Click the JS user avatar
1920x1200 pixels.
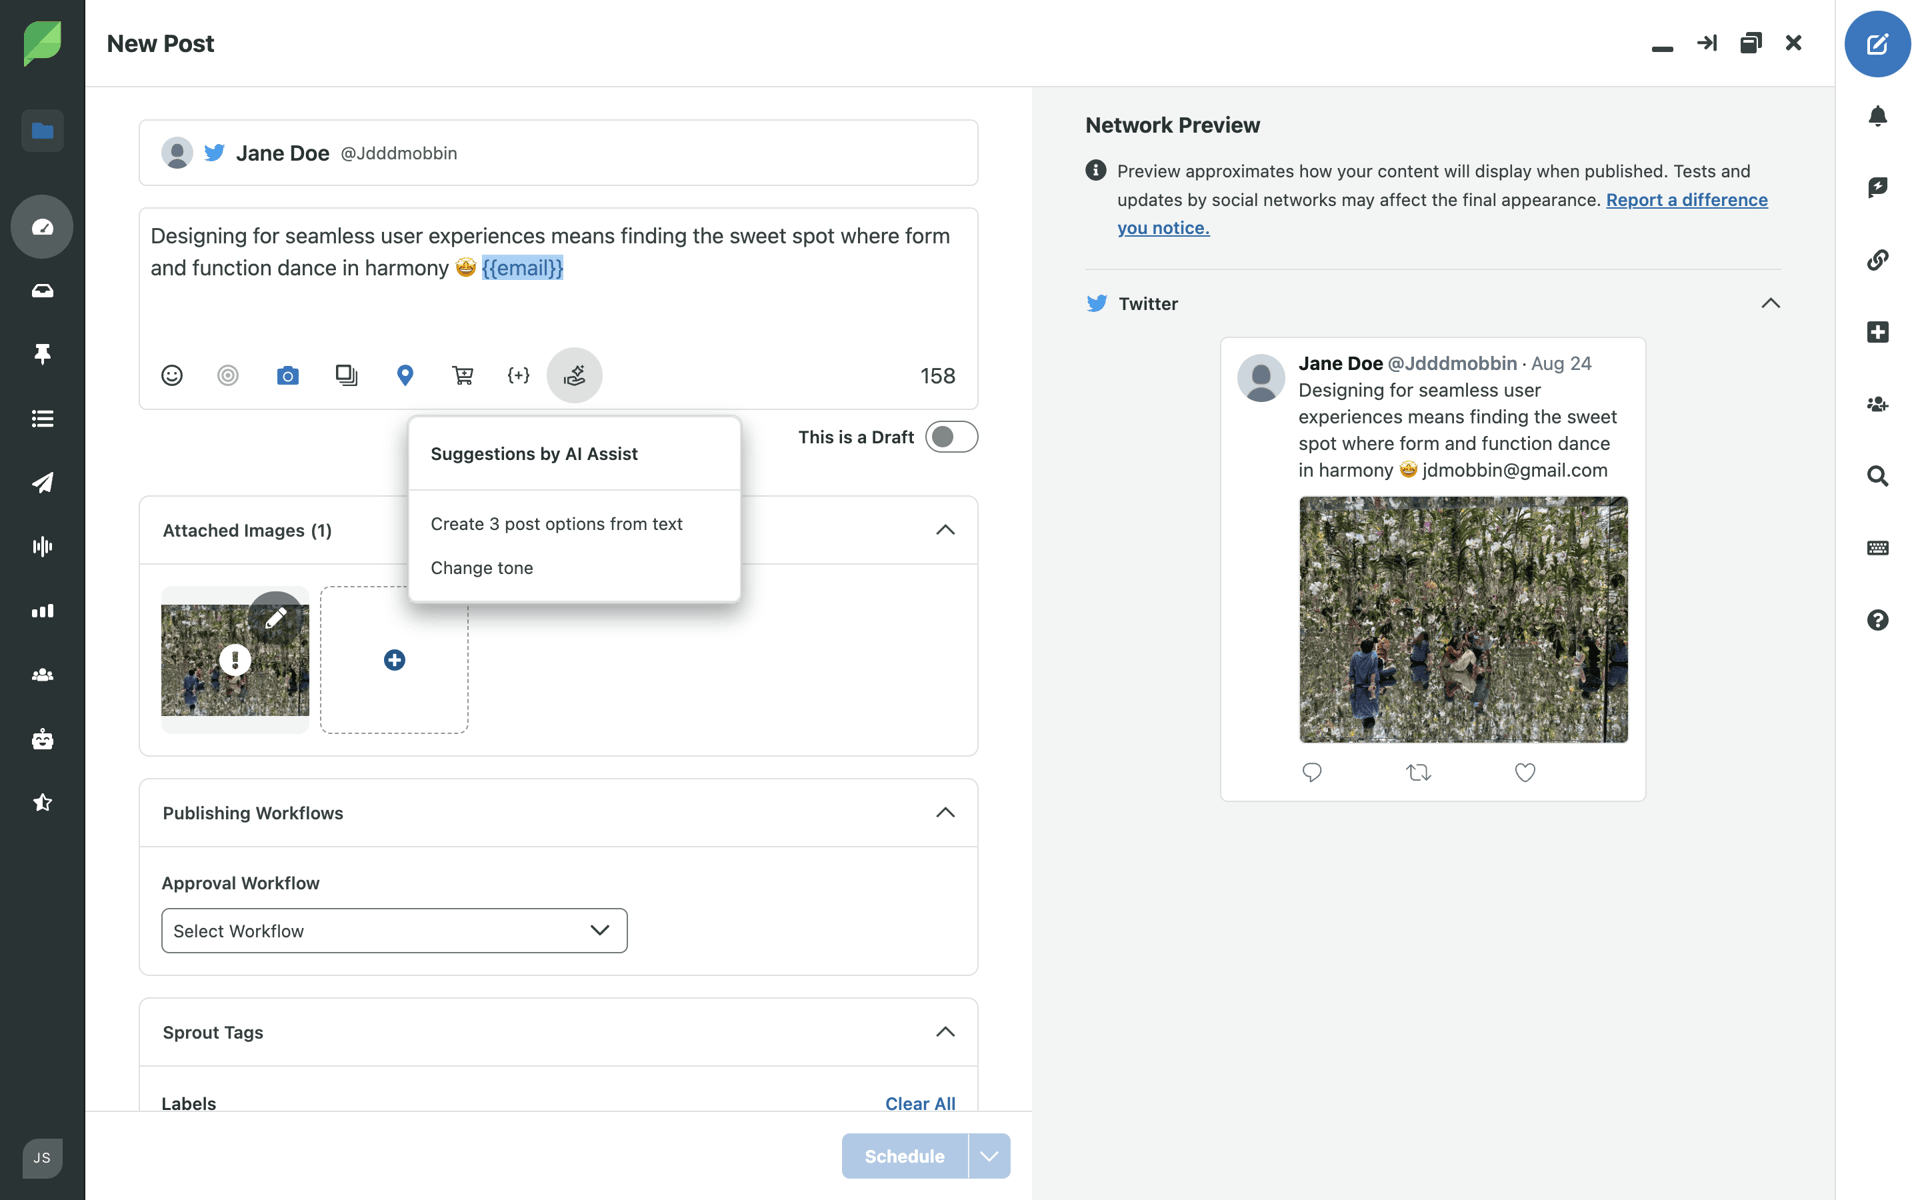(42, 1158)
